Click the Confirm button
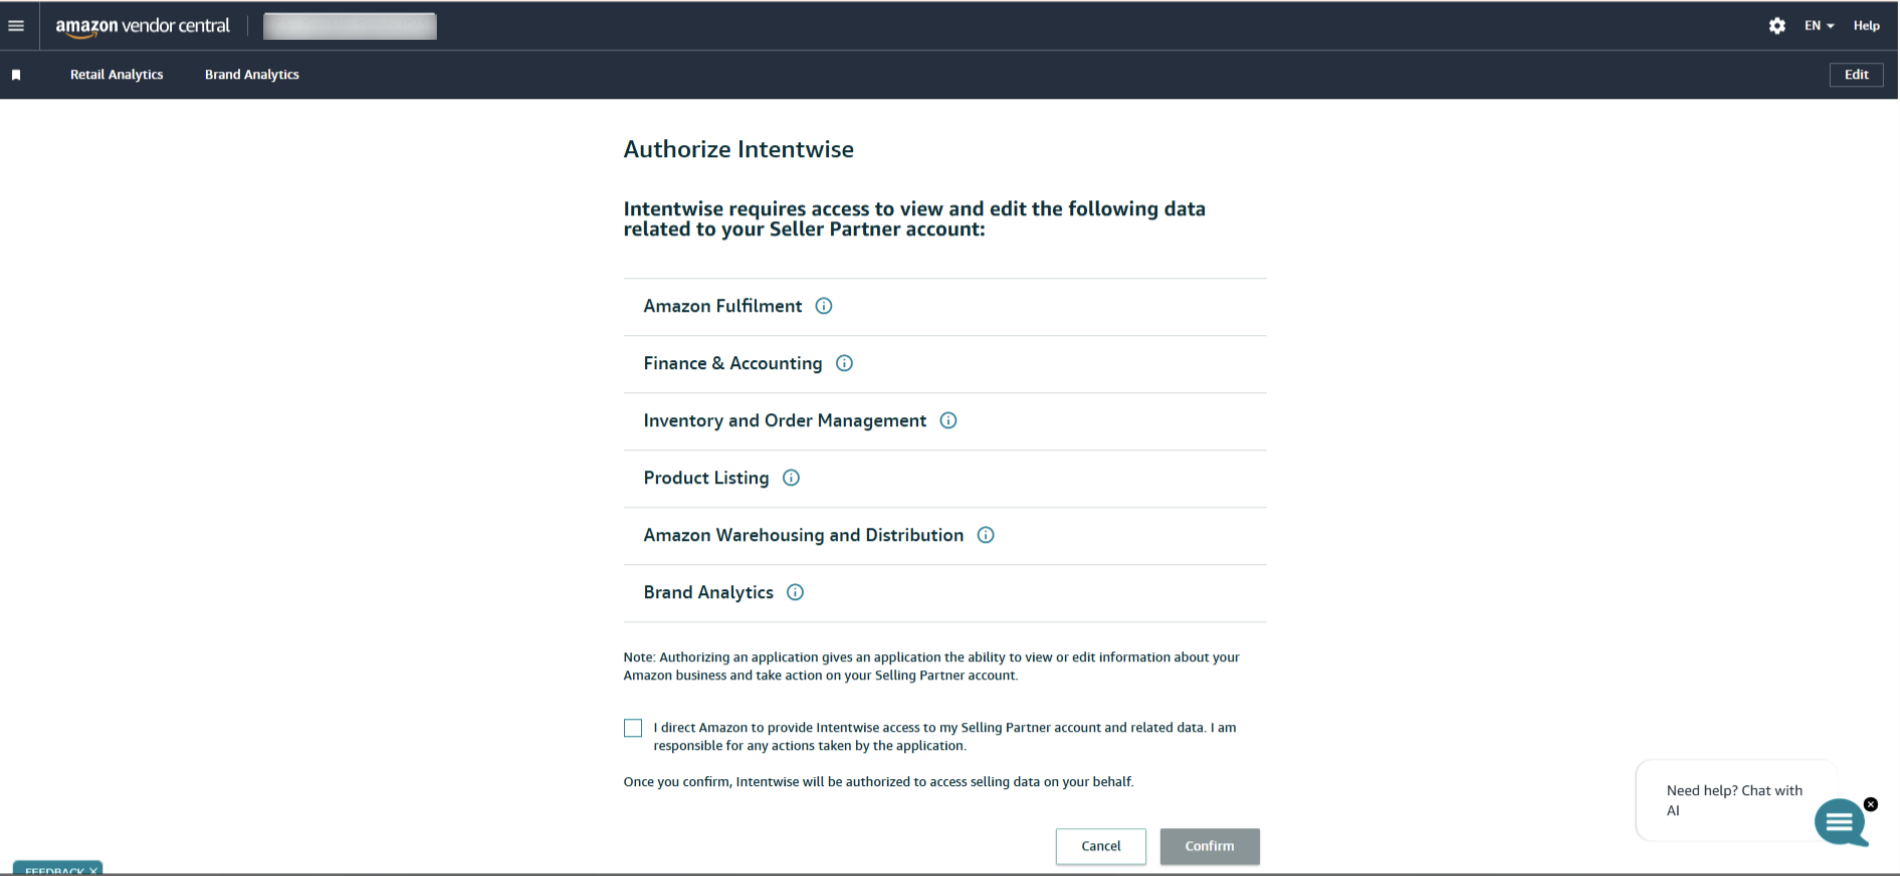 click(x=1209, y=846)
